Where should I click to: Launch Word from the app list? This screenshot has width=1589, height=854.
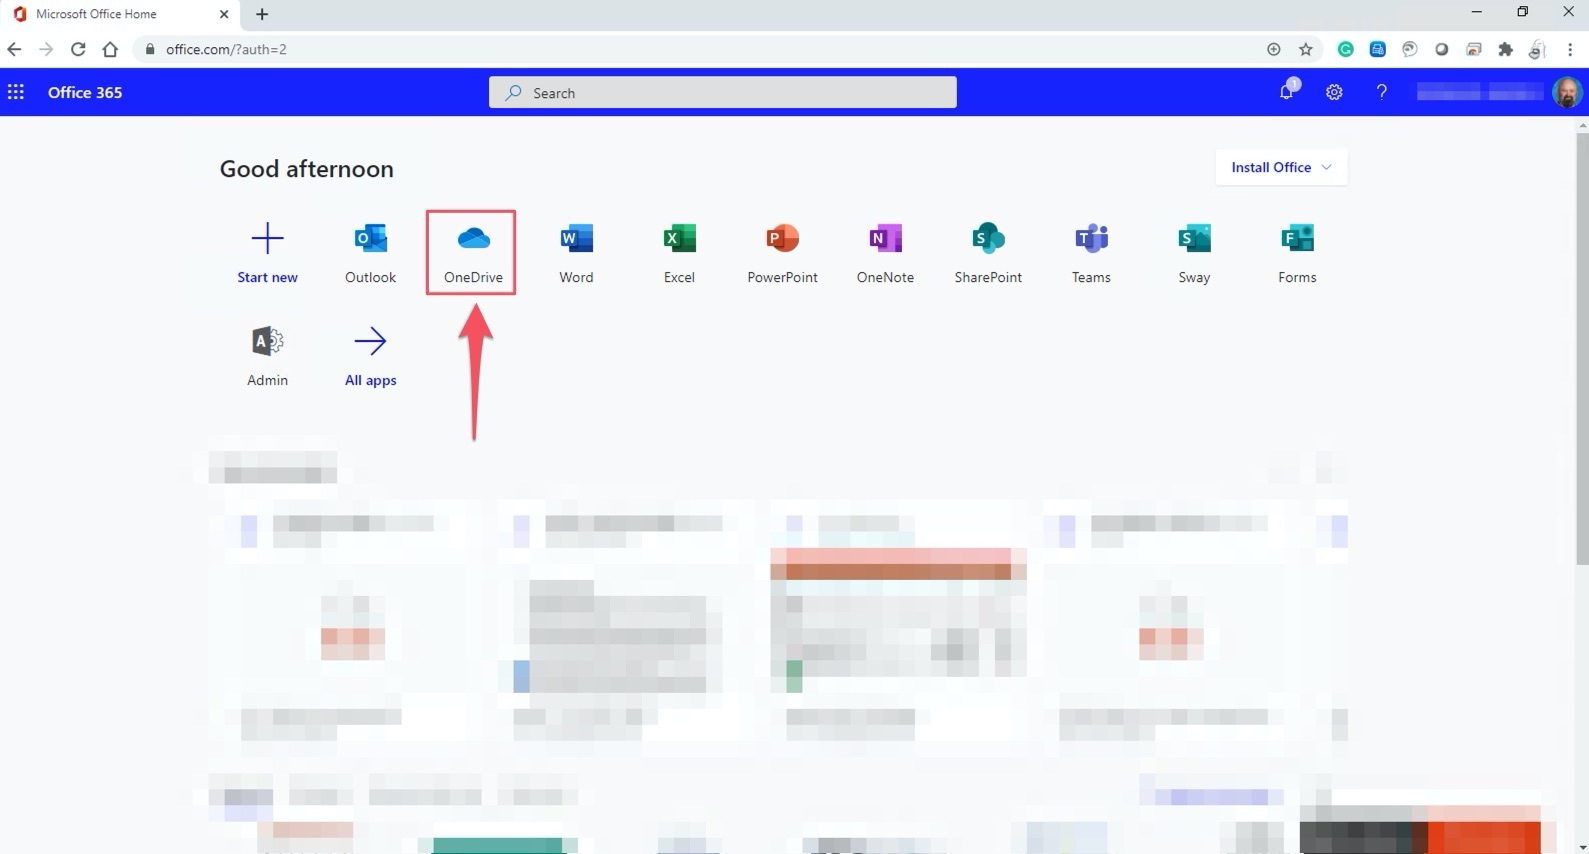click(x=576, y=252)
